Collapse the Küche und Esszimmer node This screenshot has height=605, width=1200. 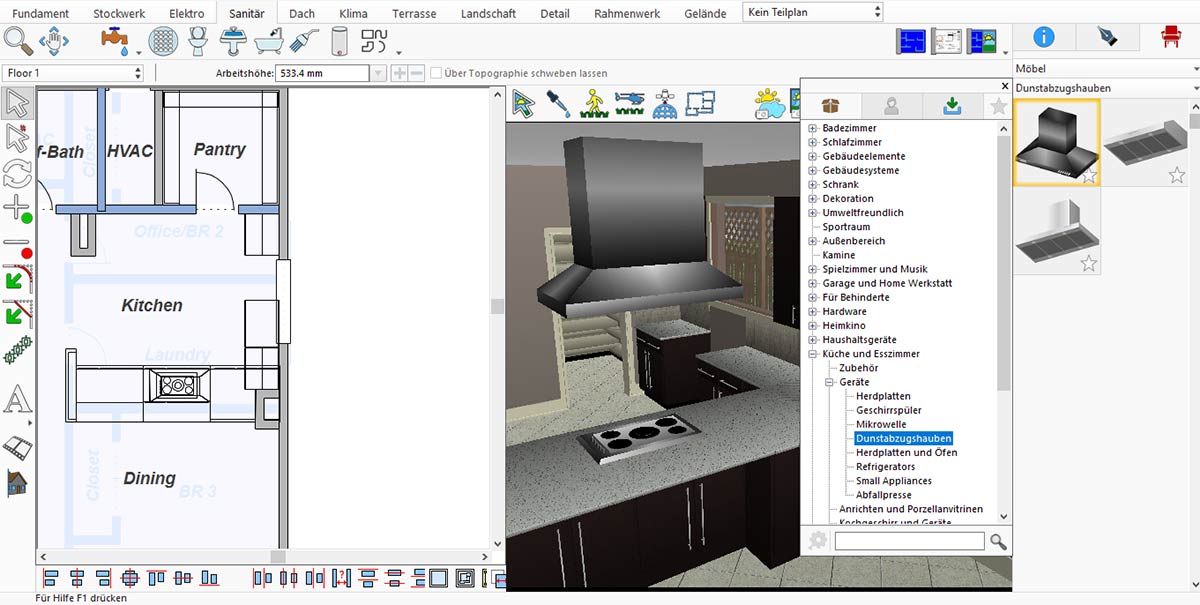pyautogui.click(x=813, y=354)
